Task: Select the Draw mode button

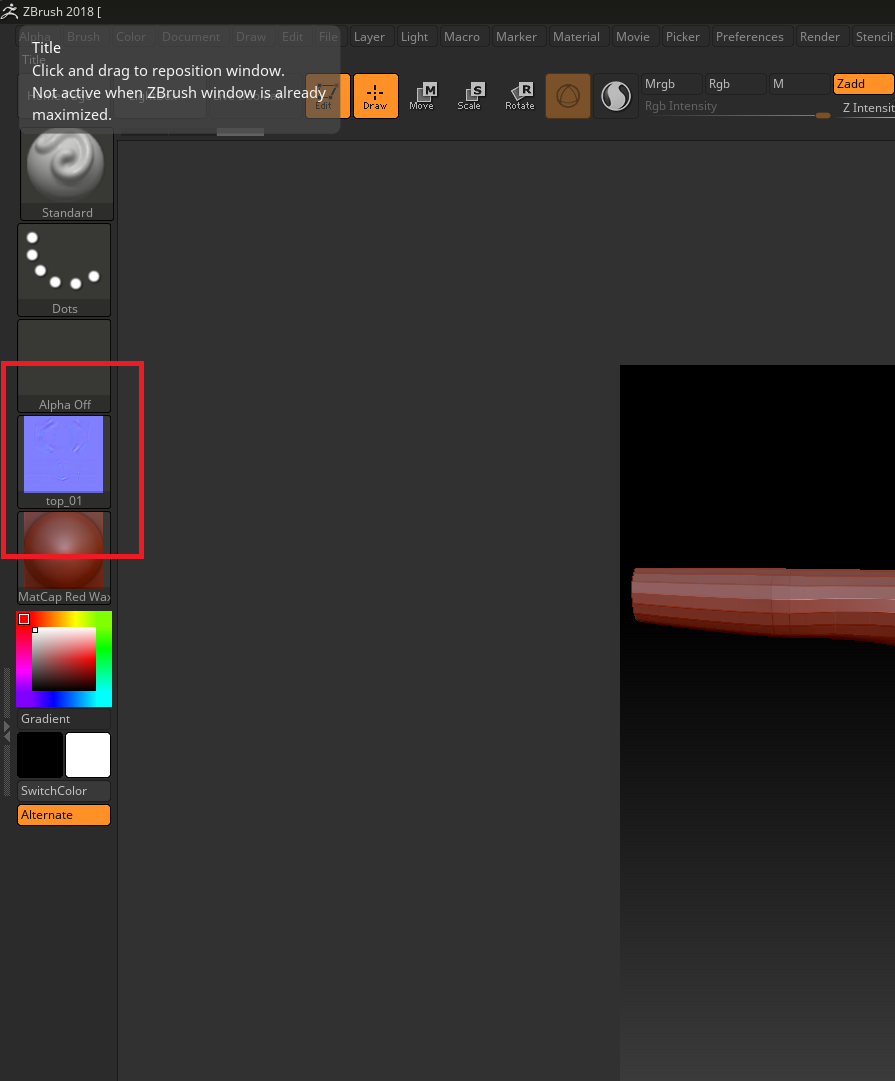Action: [x=375, y=96]
